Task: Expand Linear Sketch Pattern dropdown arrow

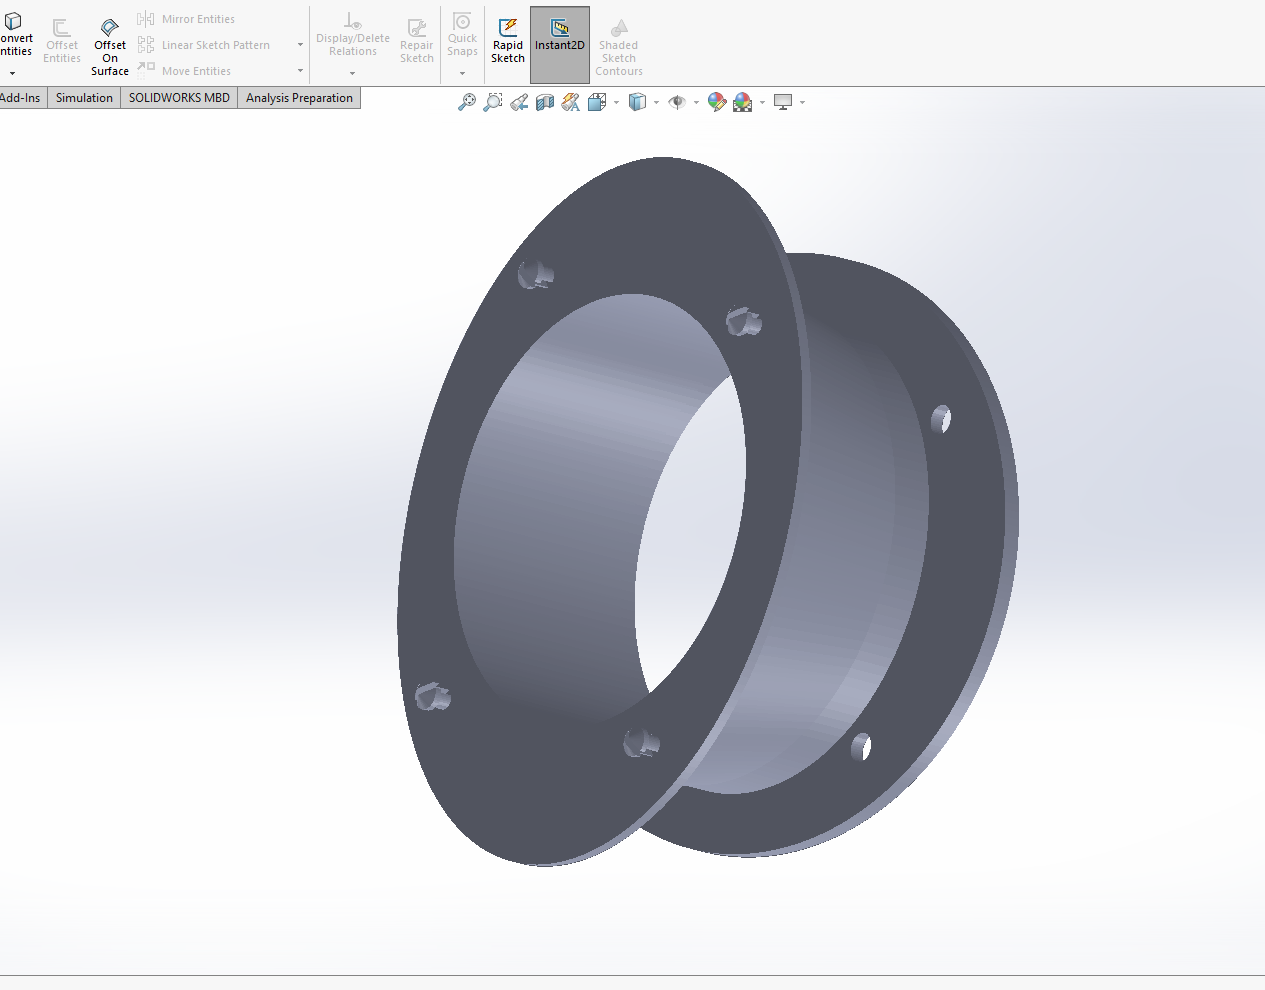Action: pos(300,45)
